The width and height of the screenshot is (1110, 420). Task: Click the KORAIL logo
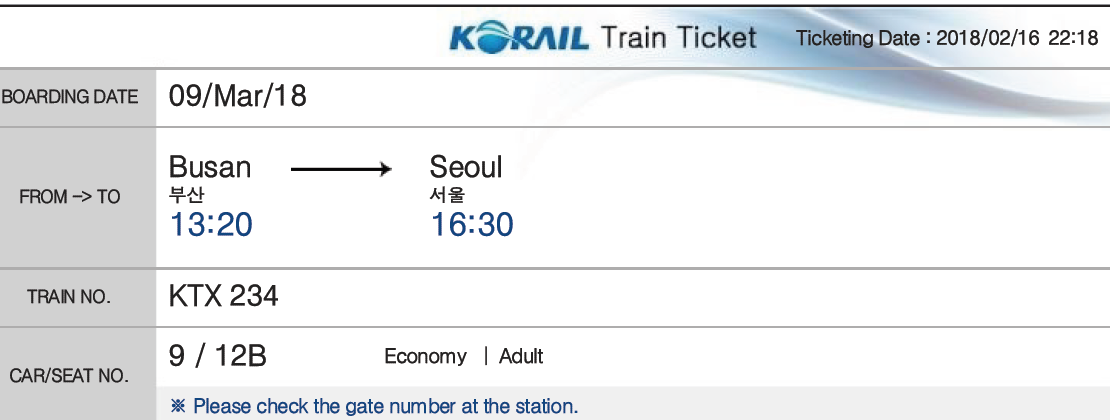[x=519, y=38]
